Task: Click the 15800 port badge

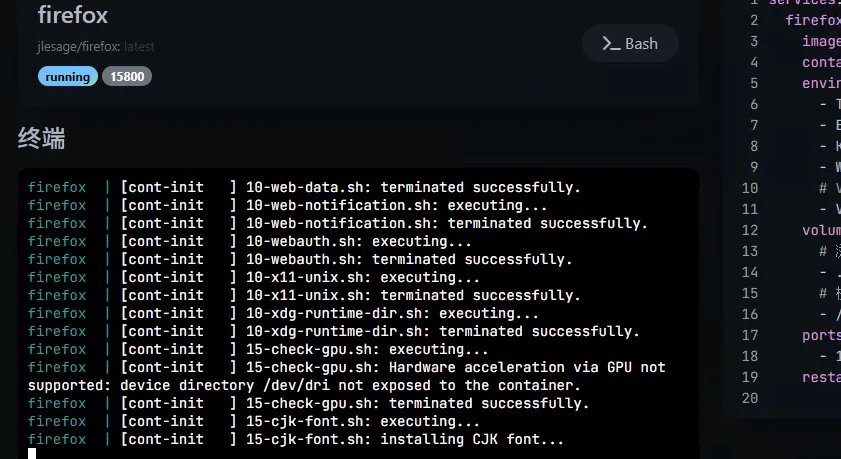Action: click(x=127, y=76)
